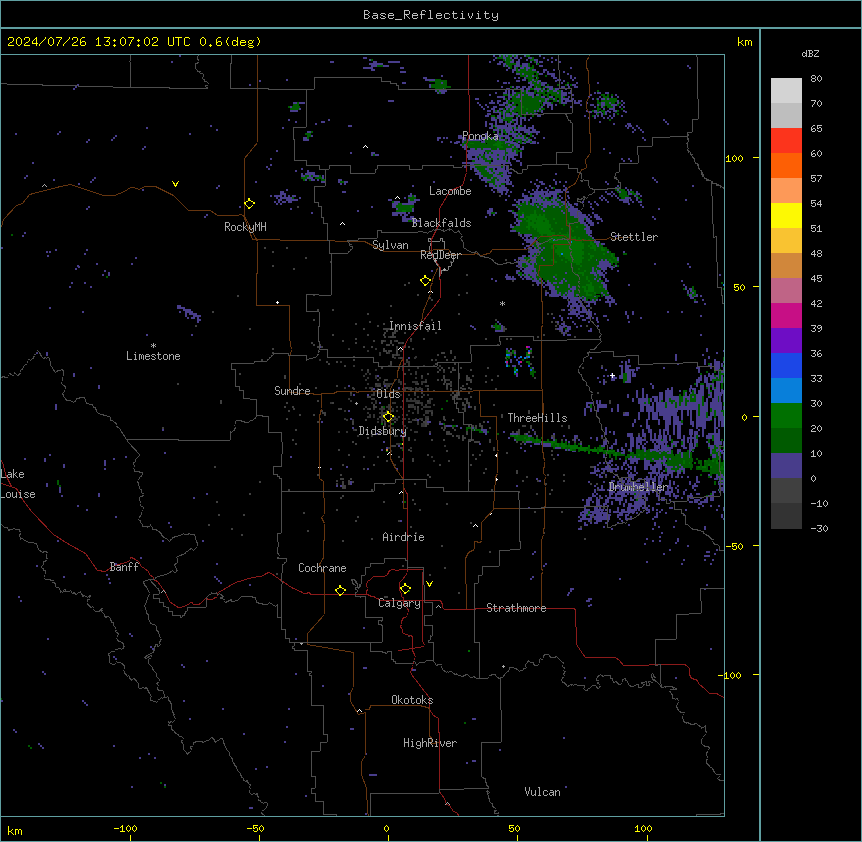Screen dimensions: 862x842
Task: Click the Innisfail label
Action: point(415,326)
